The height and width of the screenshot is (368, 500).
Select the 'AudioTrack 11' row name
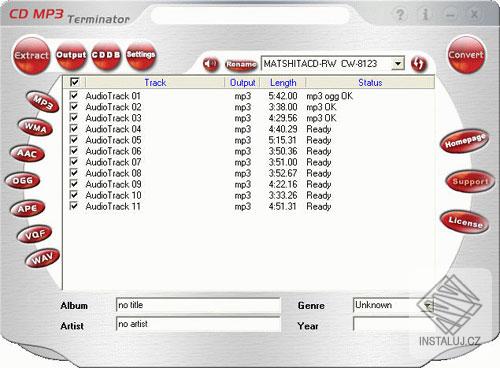113,206
